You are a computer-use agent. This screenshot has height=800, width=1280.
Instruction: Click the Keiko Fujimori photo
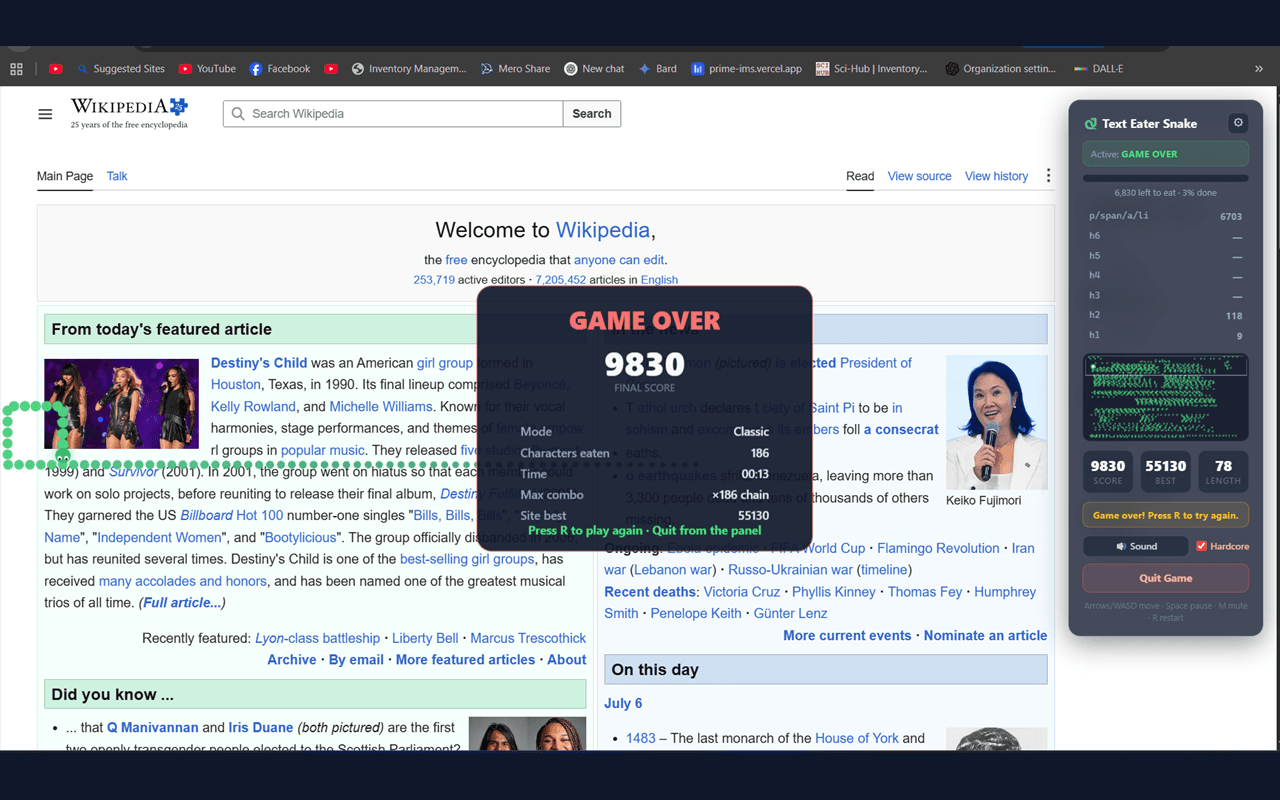(x=996, y=422)
